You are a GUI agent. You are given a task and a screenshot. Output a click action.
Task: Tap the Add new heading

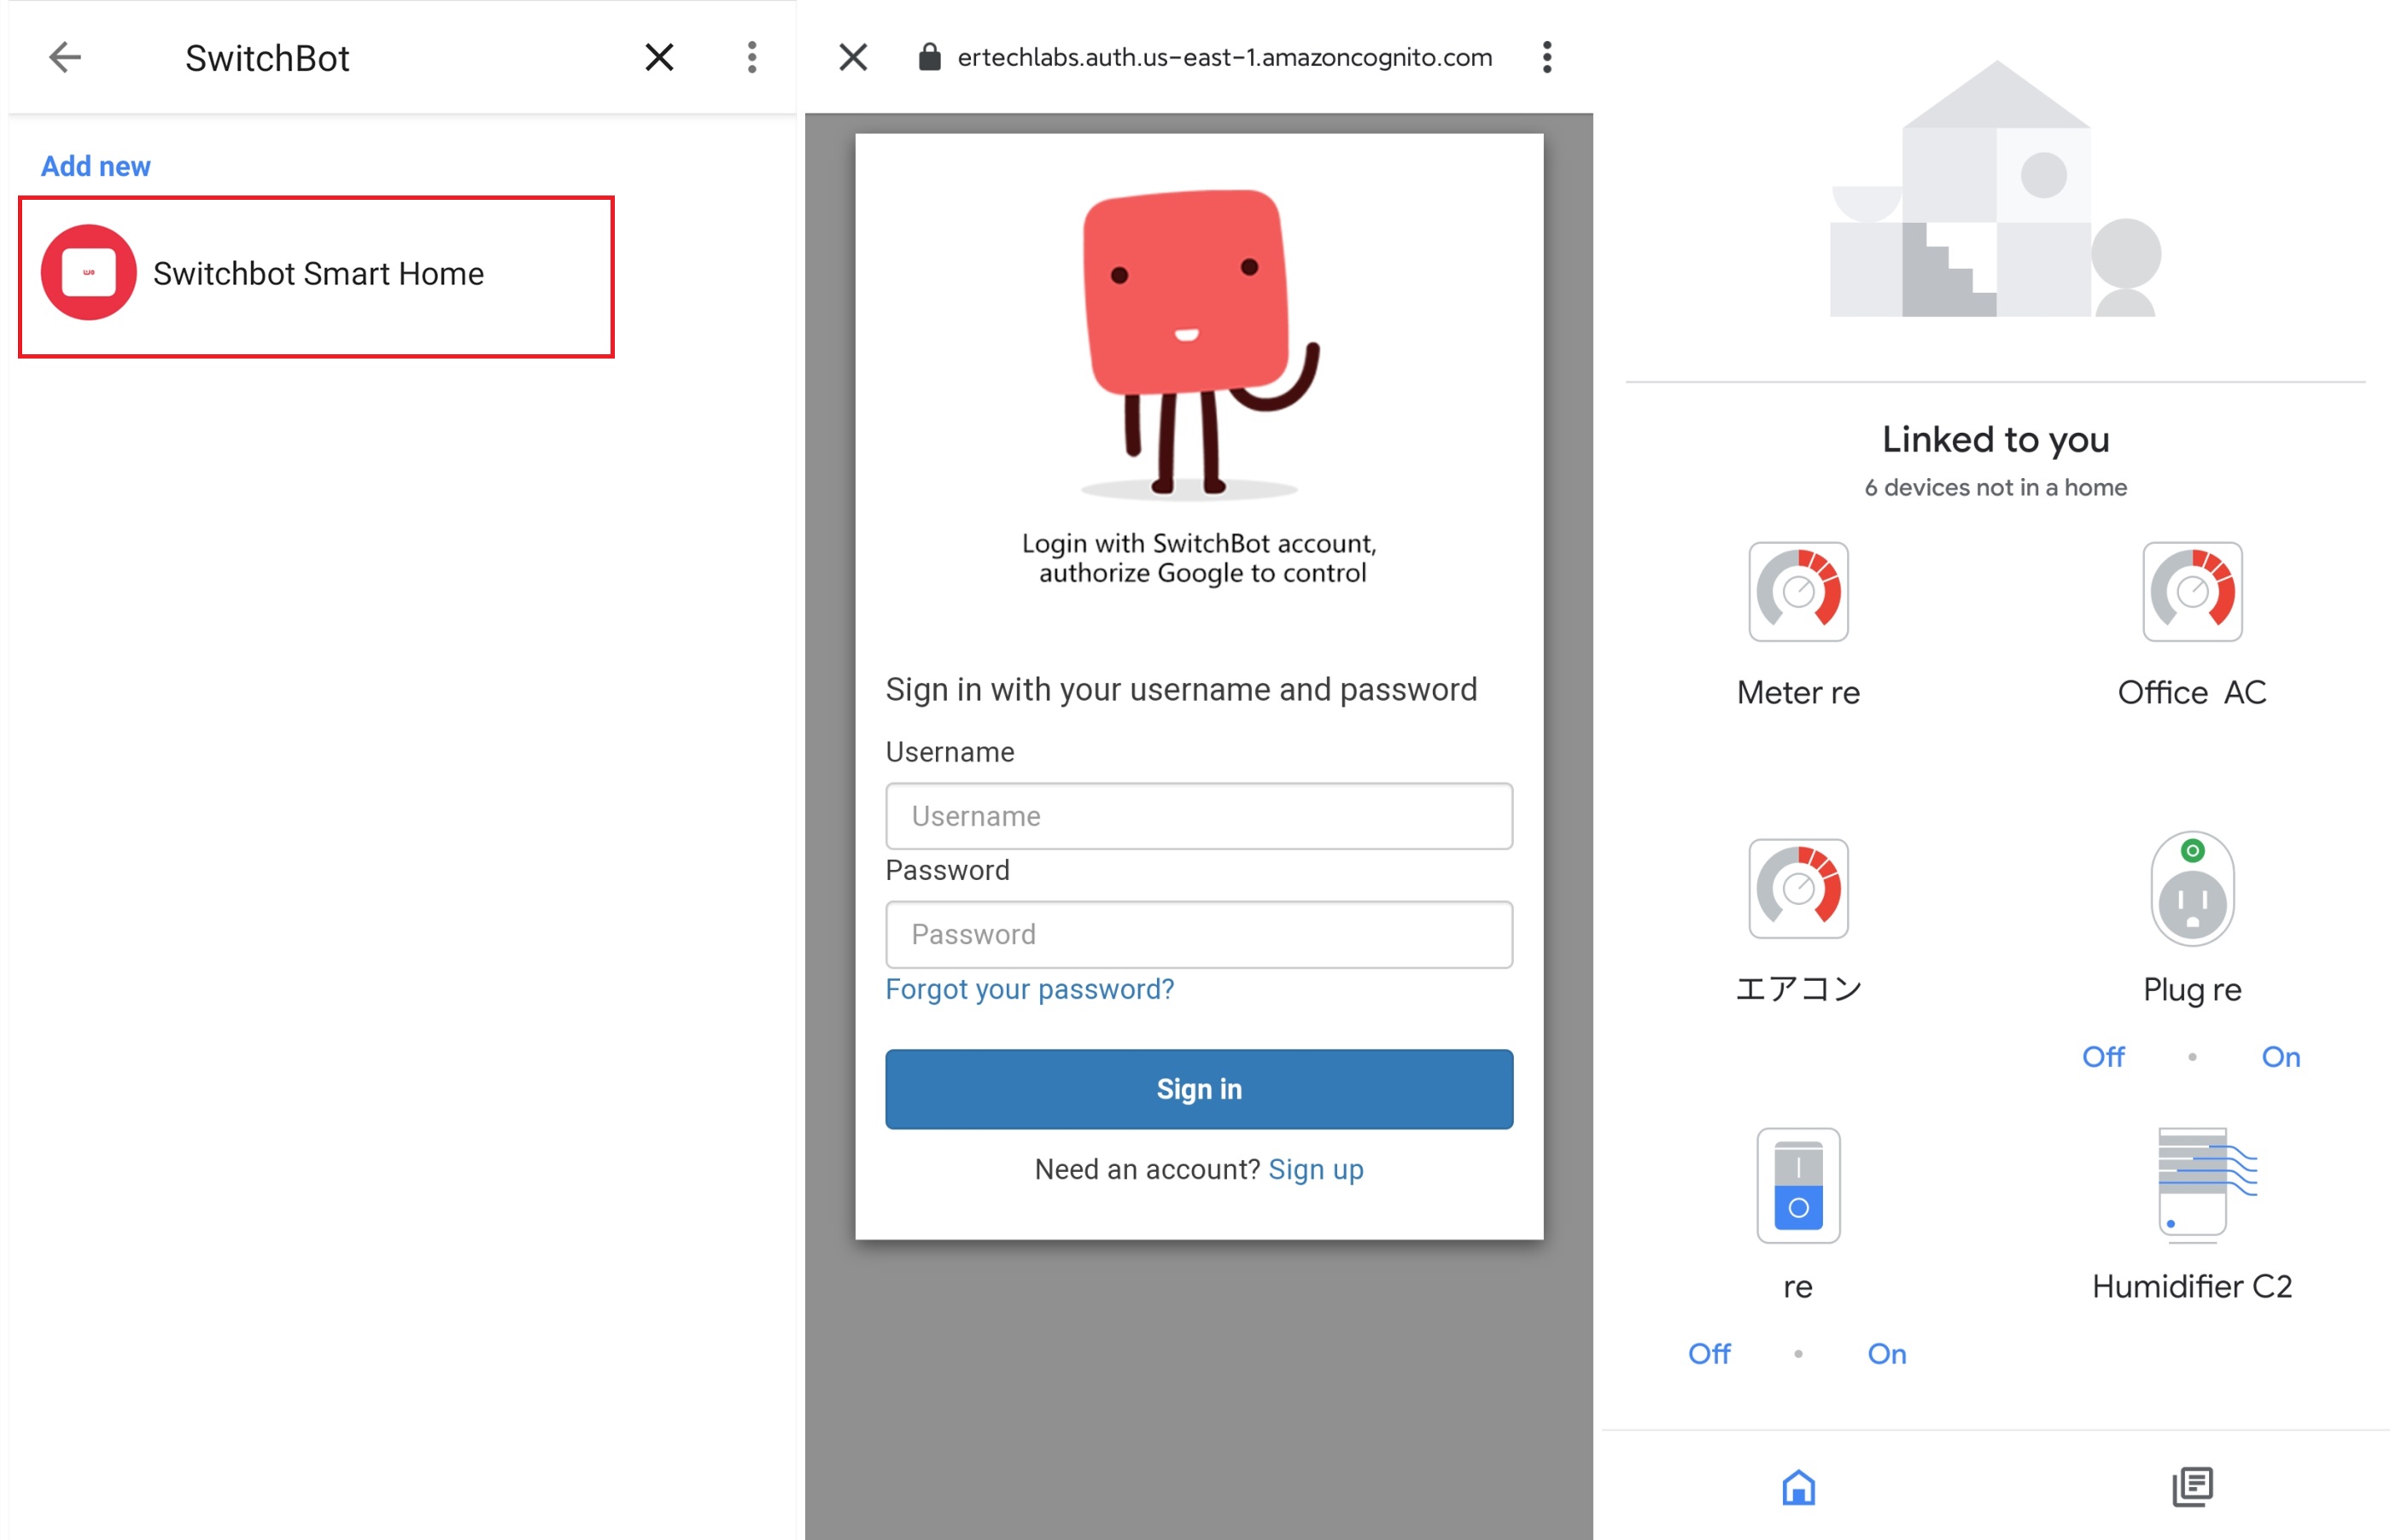click(95, 166)
